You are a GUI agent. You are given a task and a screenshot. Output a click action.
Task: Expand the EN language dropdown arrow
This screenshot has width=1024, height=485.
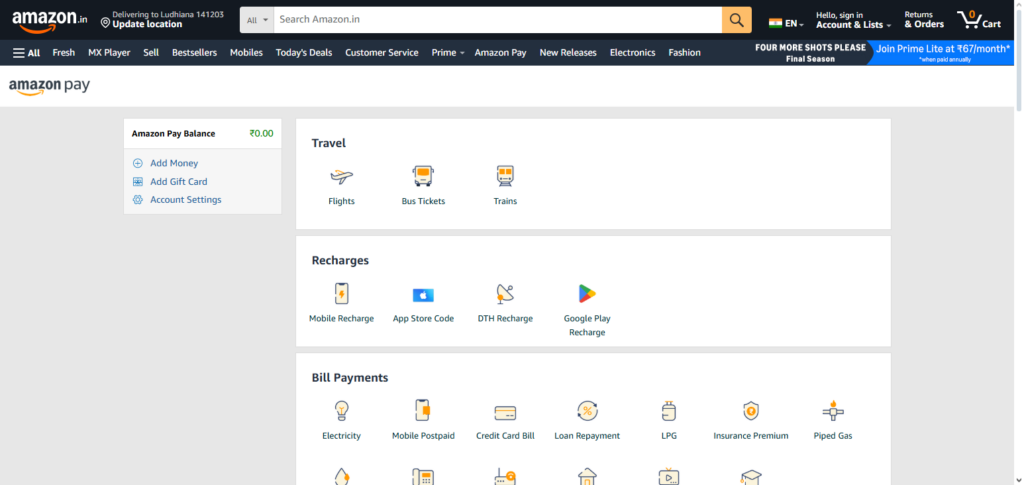(801, 25)
